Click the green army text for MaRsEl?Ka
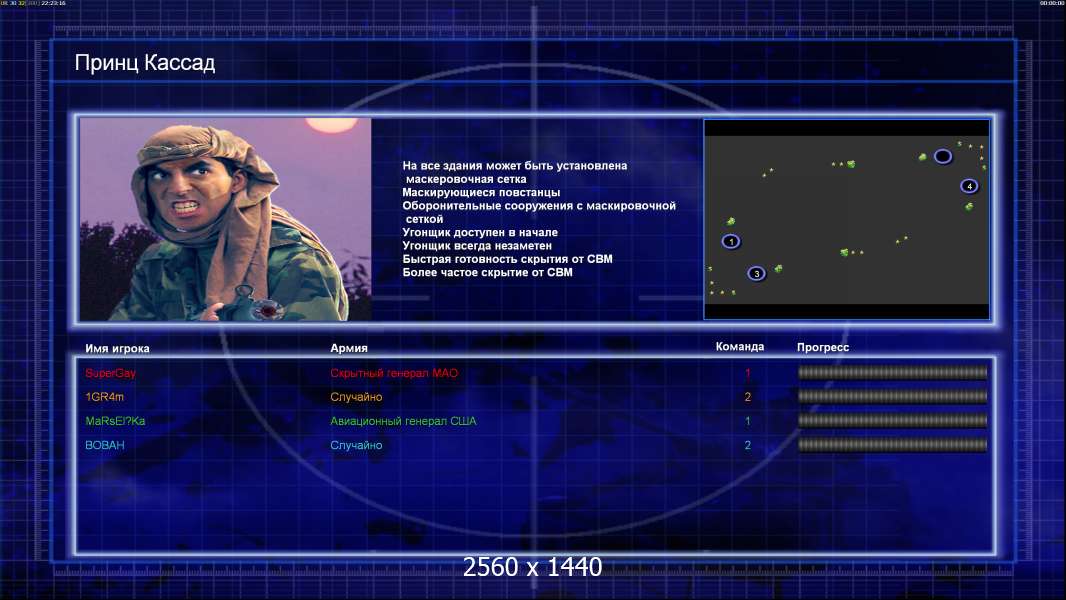The height and width of the screenshot is (600, 1066). [x=403, y=421]
